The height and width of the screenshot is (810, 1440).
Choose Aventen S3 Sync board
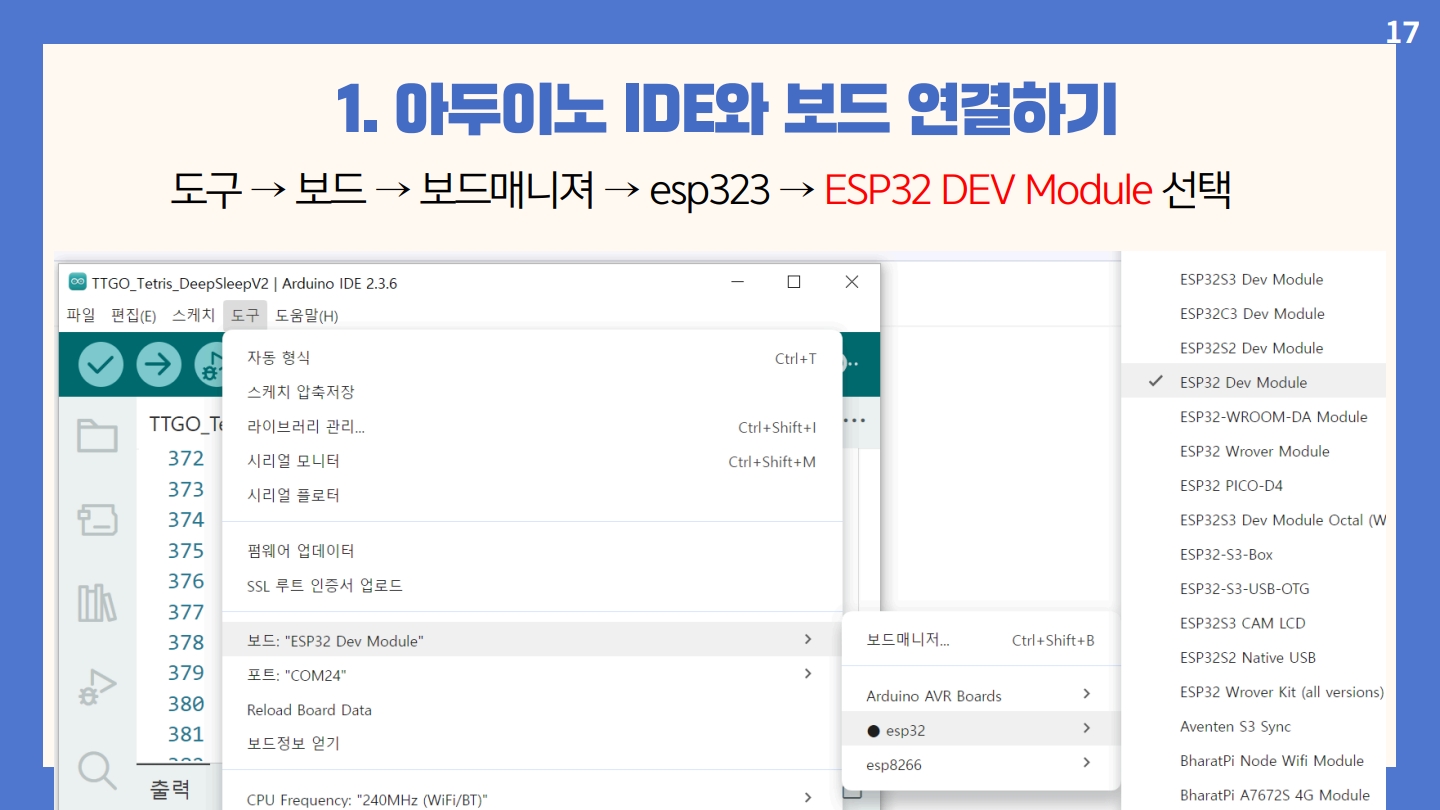[x=1254, y=726]
